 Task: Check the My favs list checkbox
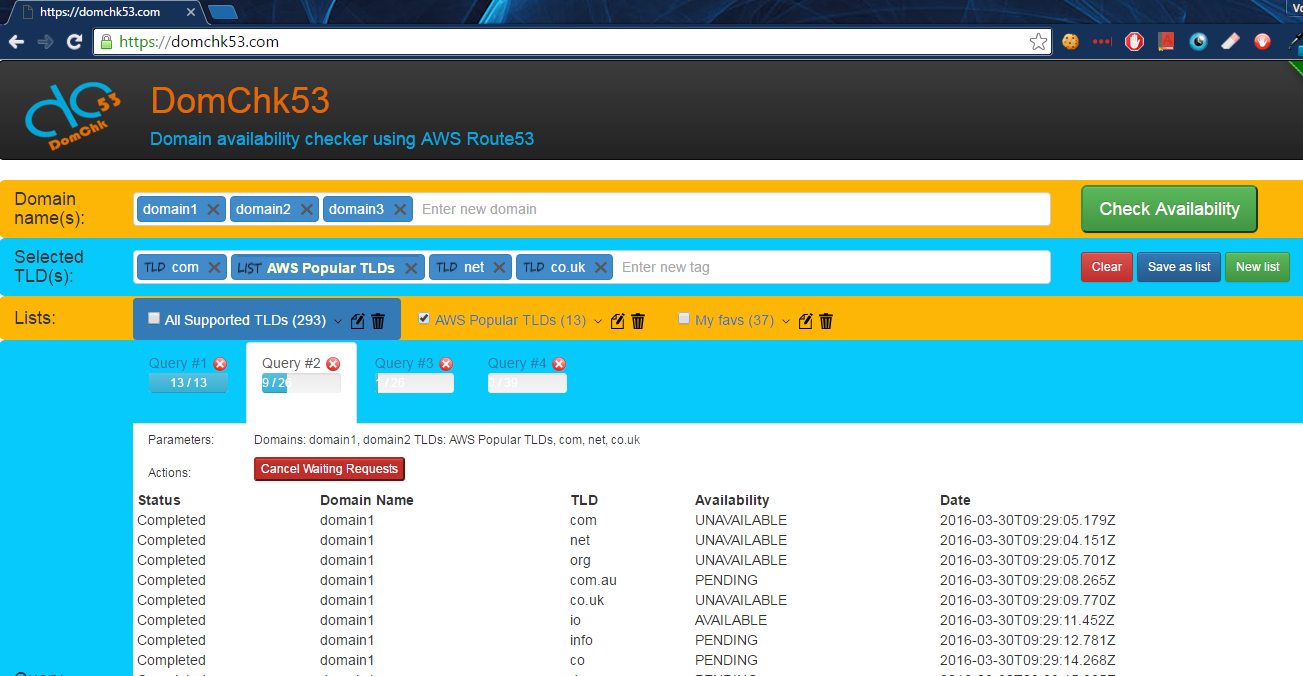click(684, 317)
